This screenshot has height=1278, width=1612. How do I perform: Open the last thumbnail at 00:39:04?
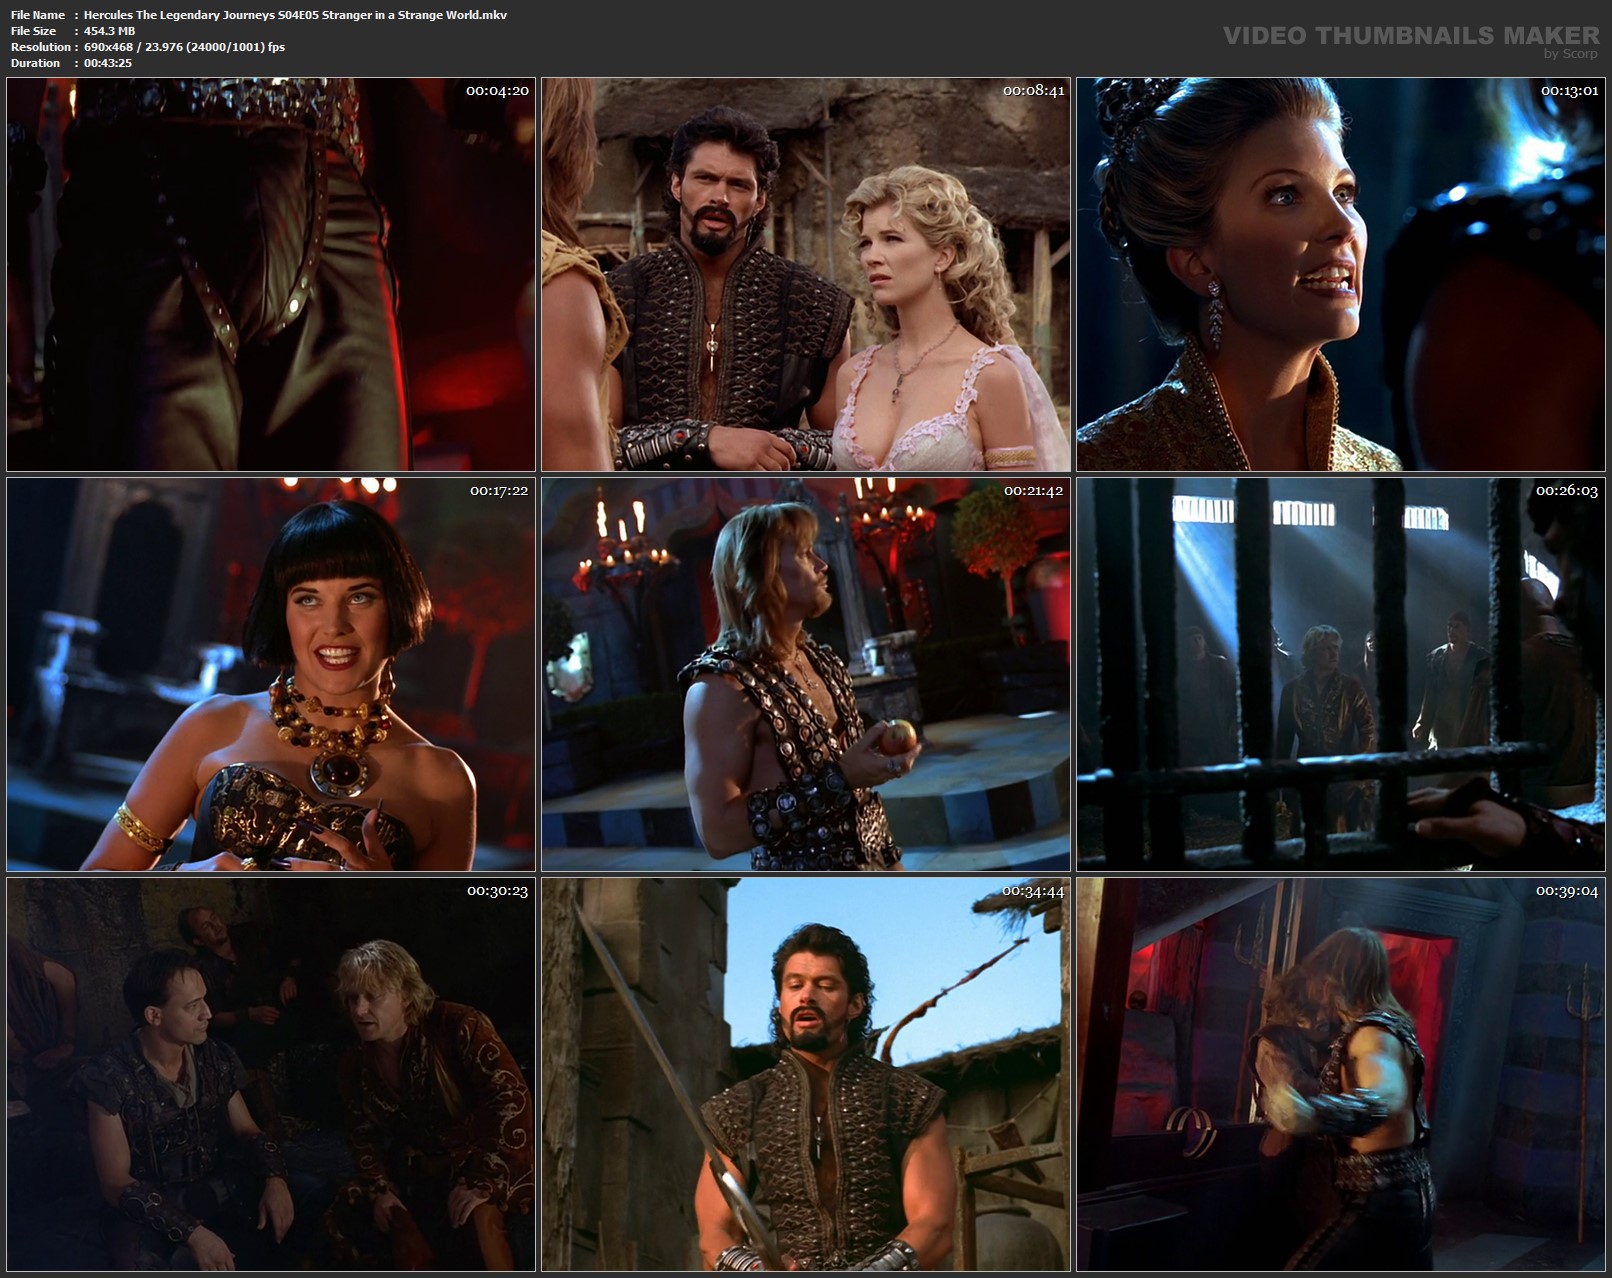pyautogui.click(x=1341, y=1074)
